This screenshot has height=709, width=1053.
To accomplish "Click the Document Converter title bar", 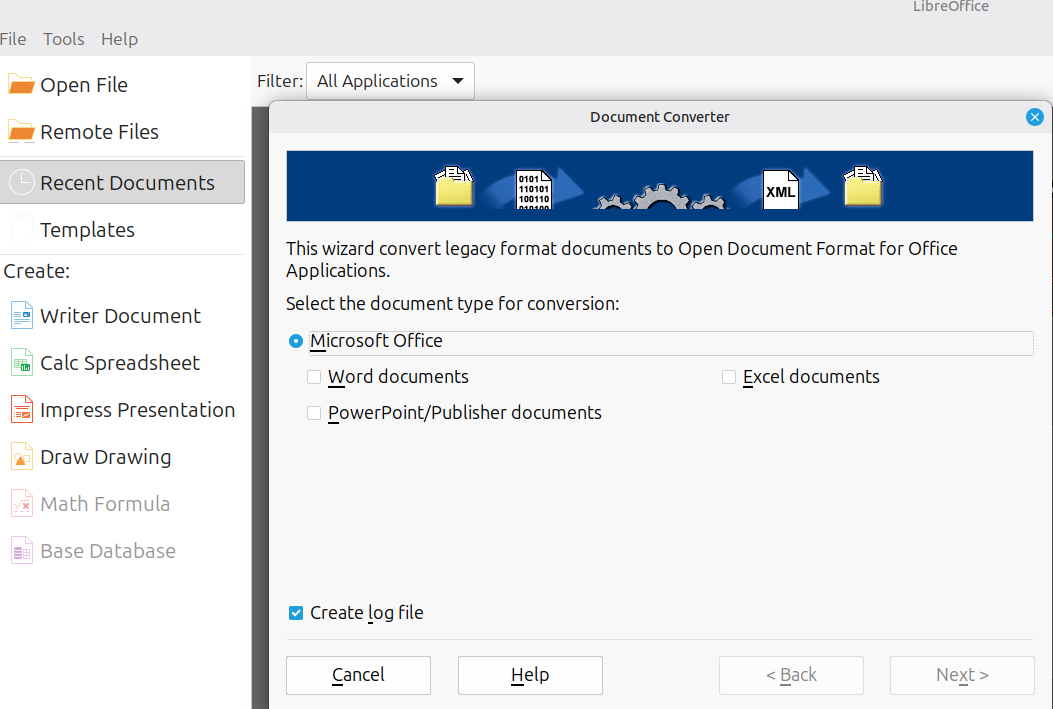I will coord(659,117).
